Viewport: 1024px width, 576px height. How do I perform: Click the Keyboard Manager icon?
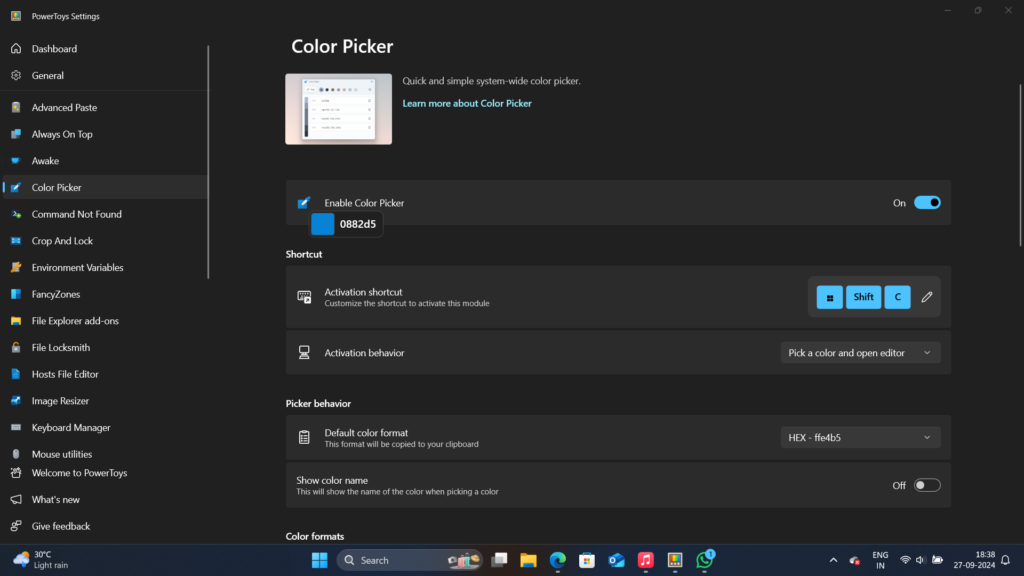click(x=16, y=428)
